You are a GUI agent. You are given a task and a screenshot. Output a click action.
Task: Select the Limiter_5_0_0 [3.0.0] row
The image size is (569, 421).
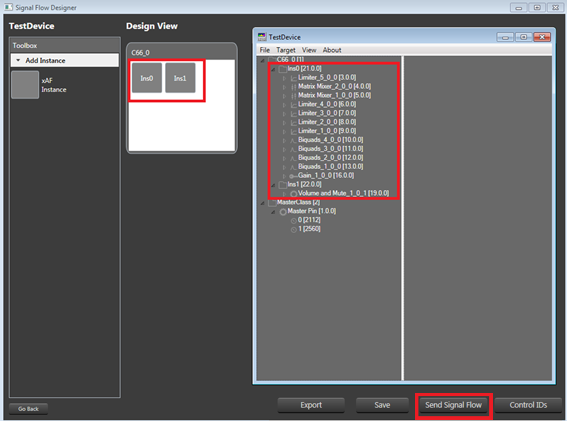click(327, 78)
